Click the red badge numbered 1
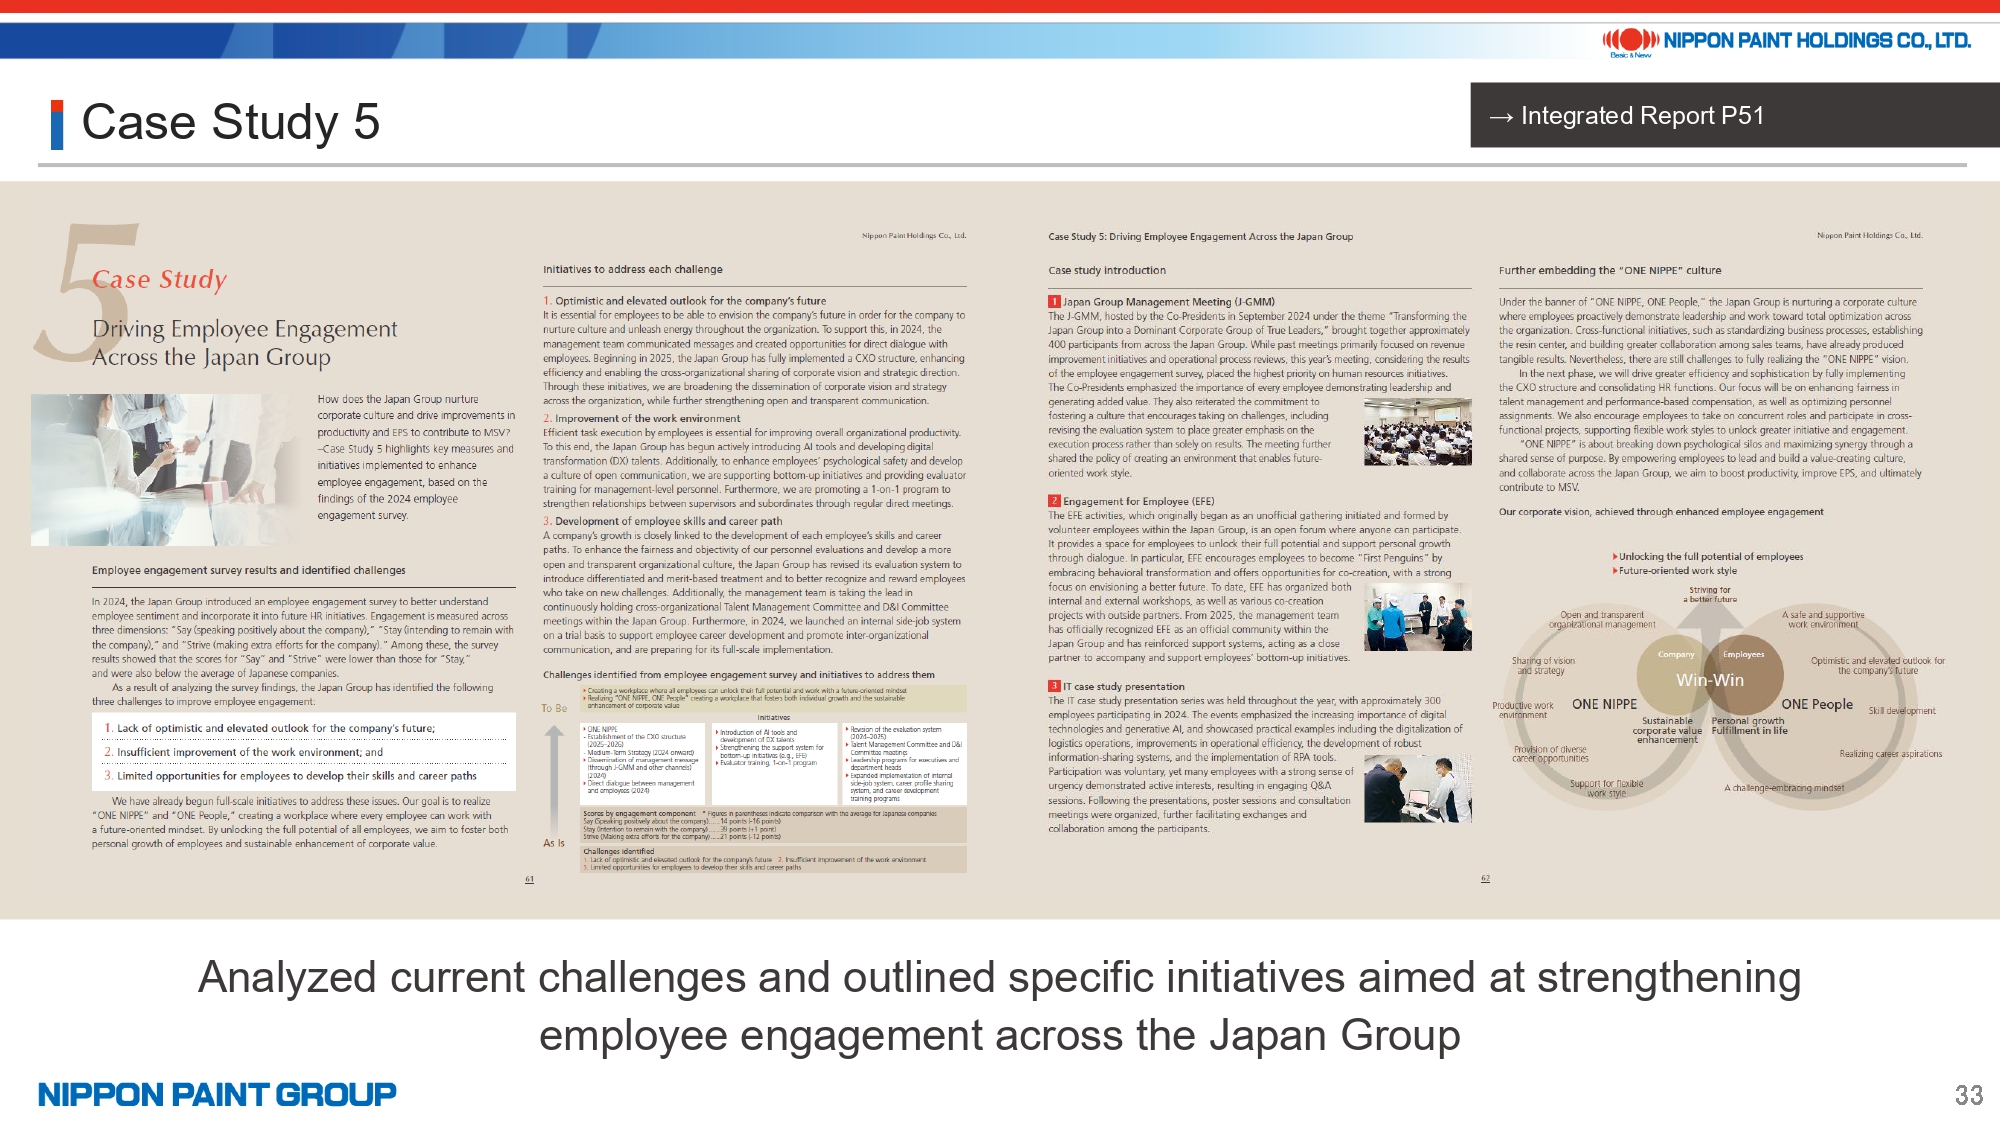The height and width of the screenshot is (1125, 2000). tap(1054, 302)
